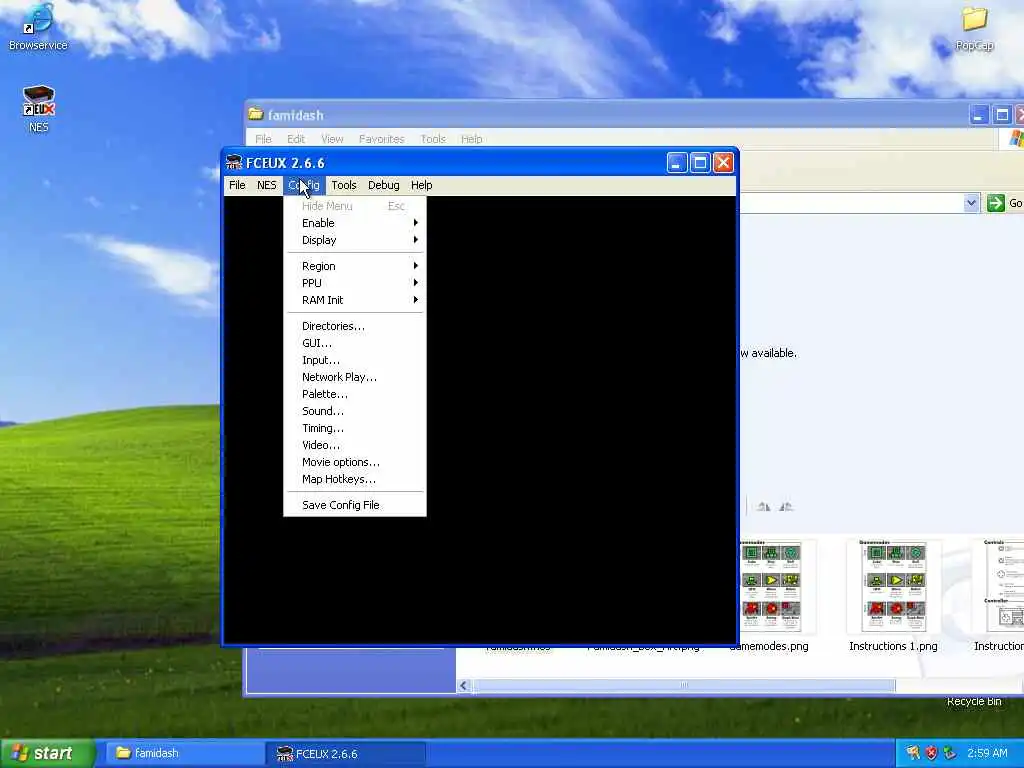This screenshot has height=768, width=1024.
Task: Open the Browservice desktop shortcut icon
Action: (38, 26)
